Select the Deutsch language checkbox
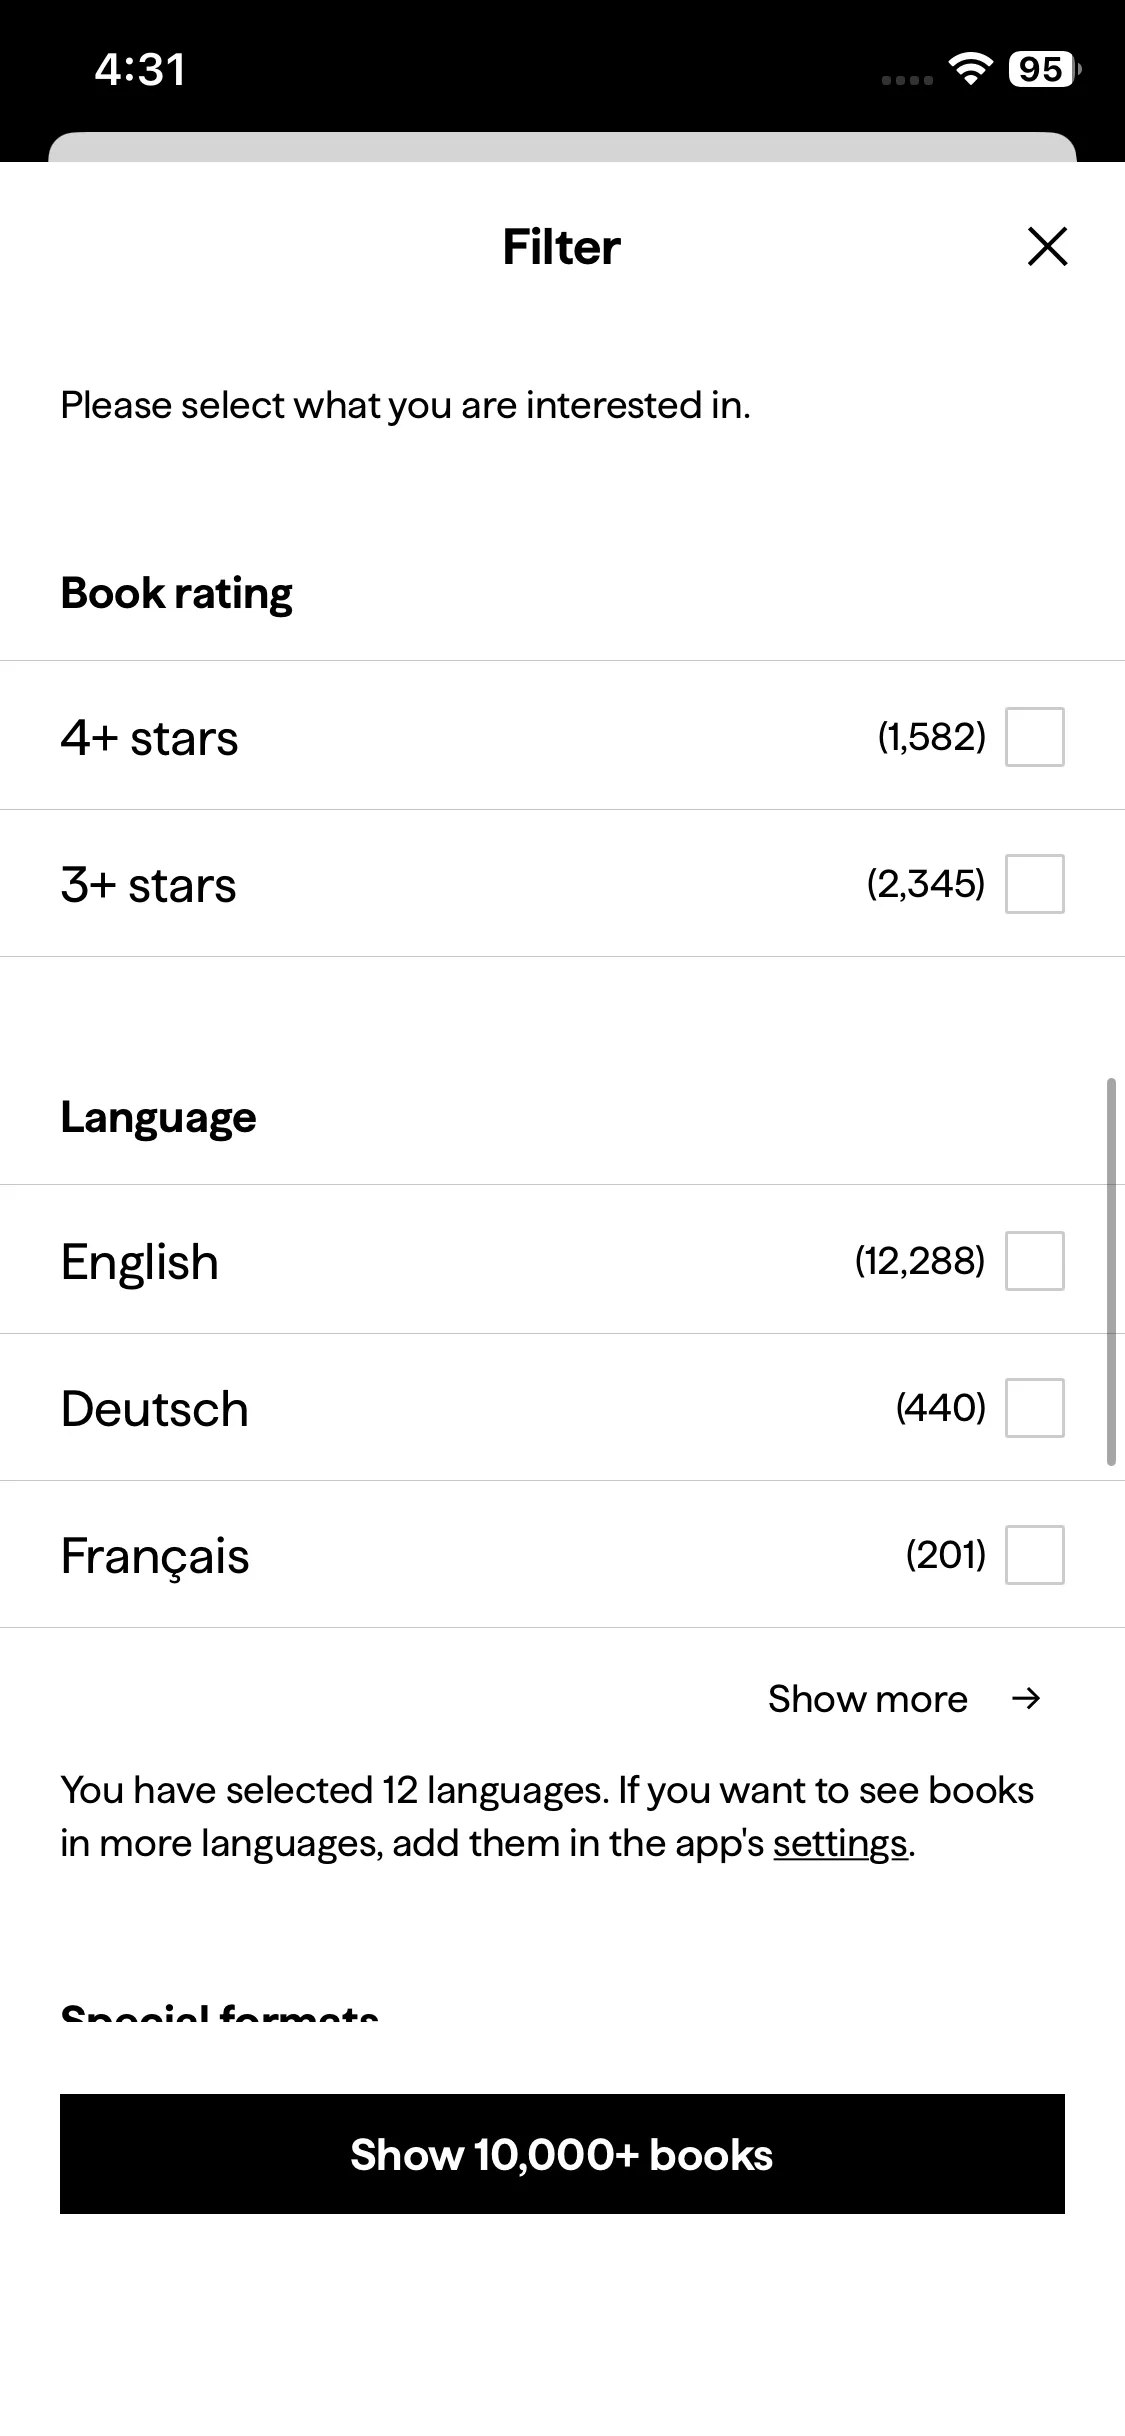 (x=1034, y=1408)
